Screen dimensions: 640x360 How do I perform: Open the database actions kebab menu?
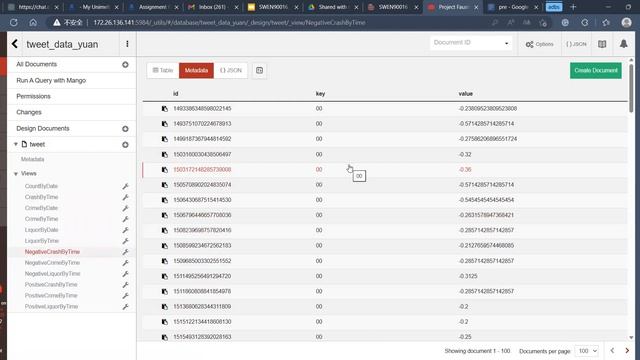(127, 44)
